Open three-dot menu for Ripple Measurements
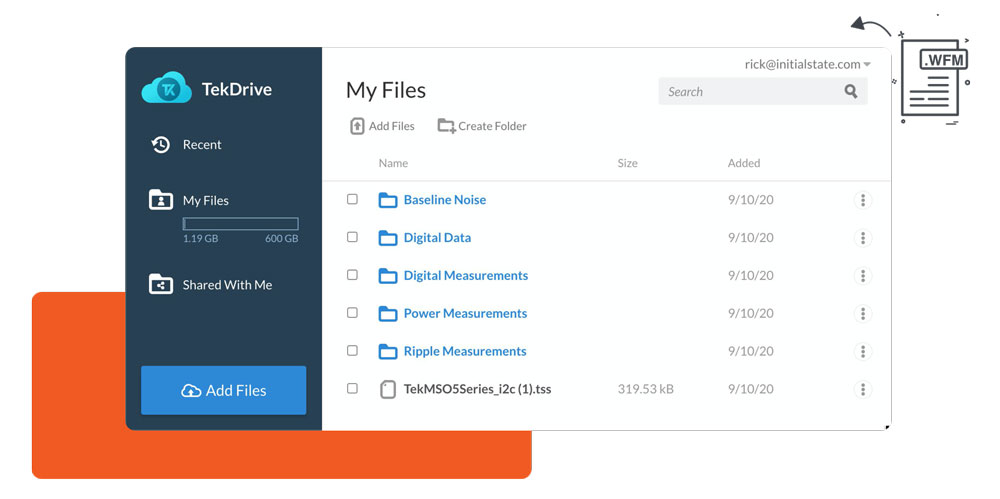1000x499 pixels. click(862, 351)
